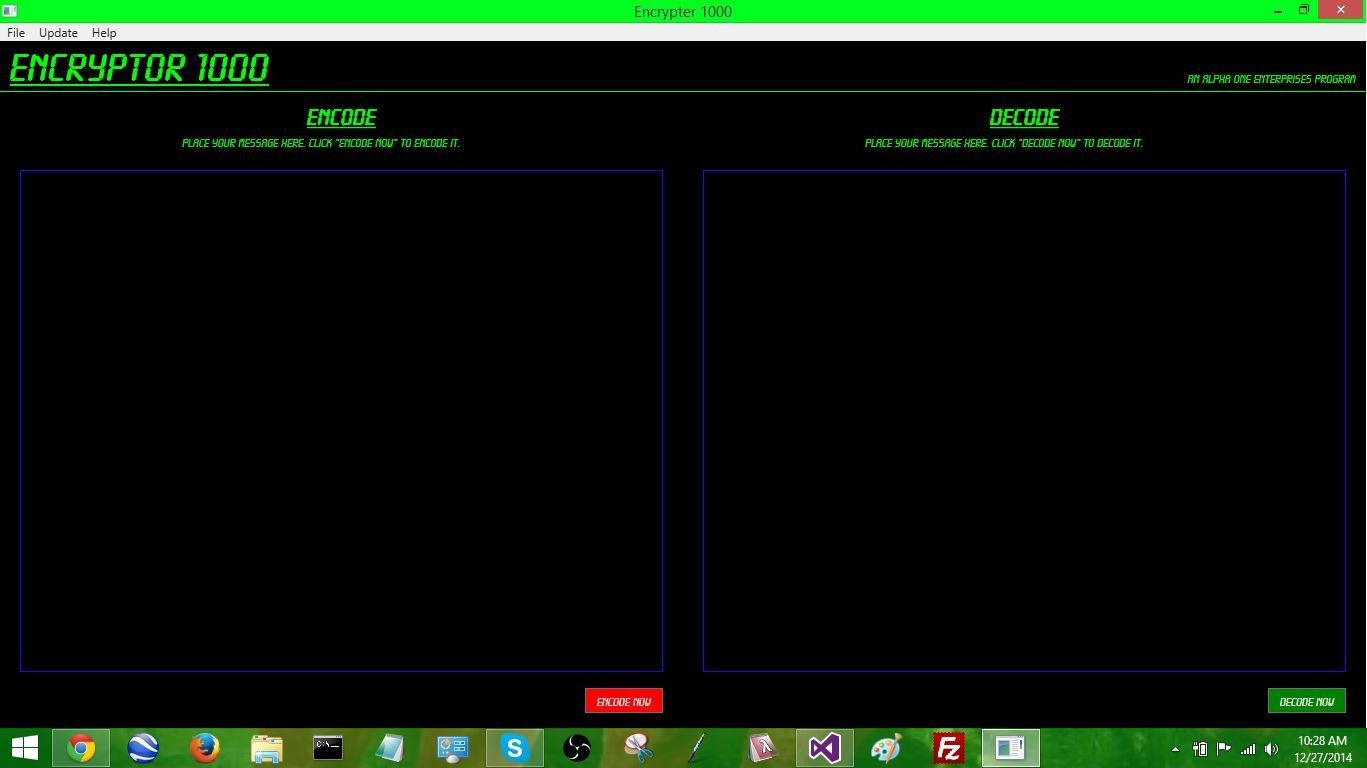Open File Explorer from the taskbar
Screen dimensions: 1367x768
point(265,747)
